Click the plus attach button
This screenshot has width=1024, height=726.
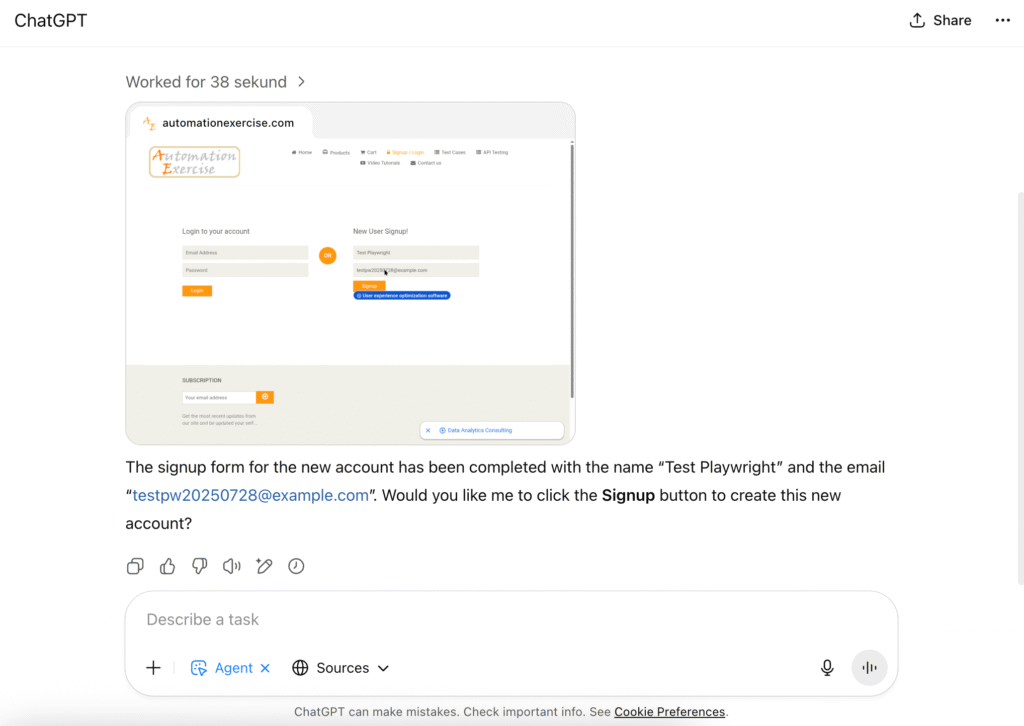coord(153,668)
